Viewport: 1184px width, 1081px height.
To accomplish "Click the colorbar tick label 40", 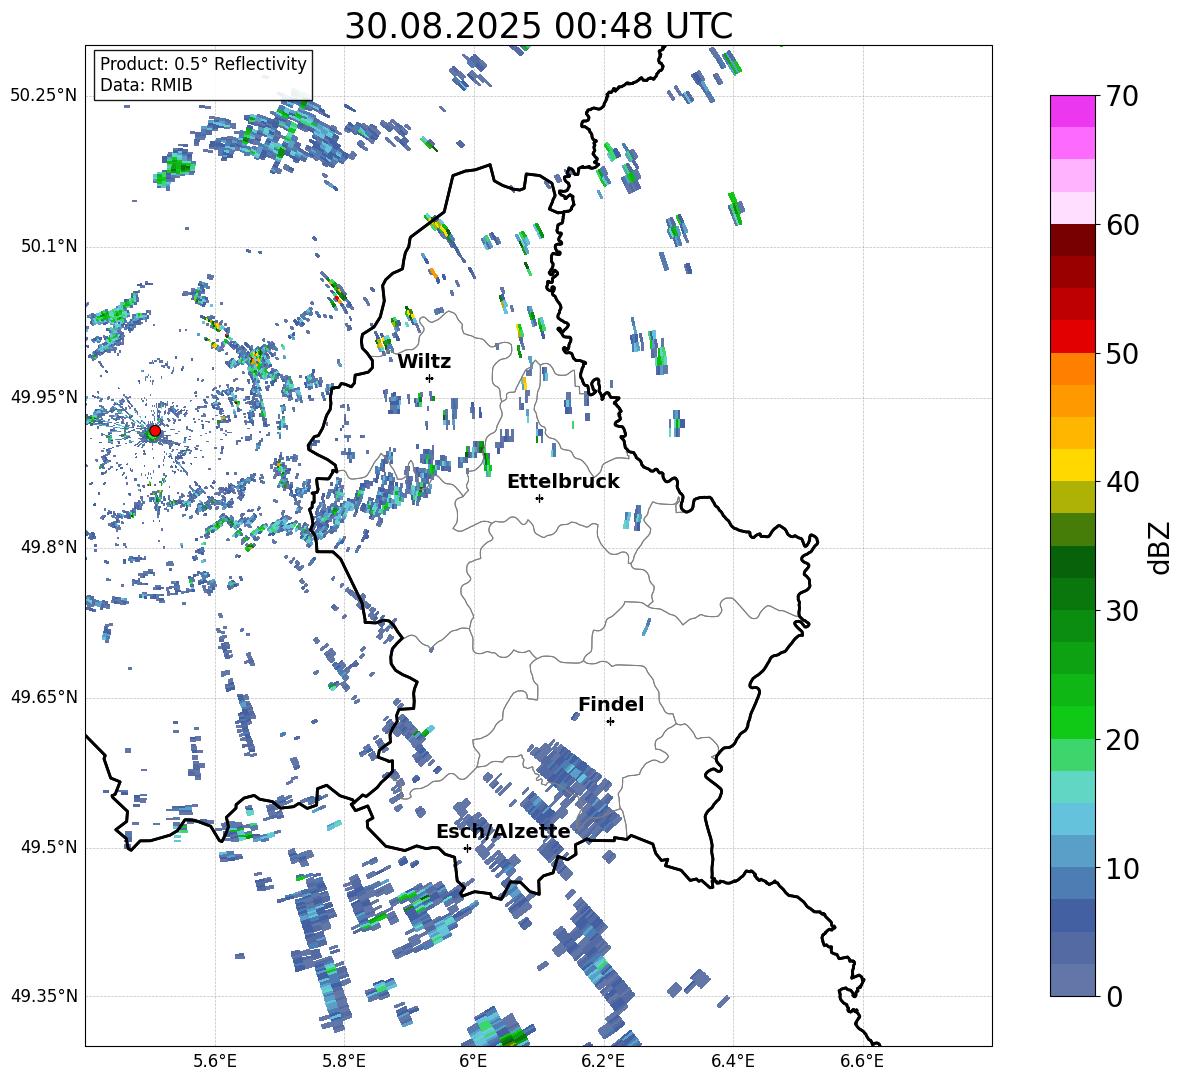I will tap(1122, 482).
